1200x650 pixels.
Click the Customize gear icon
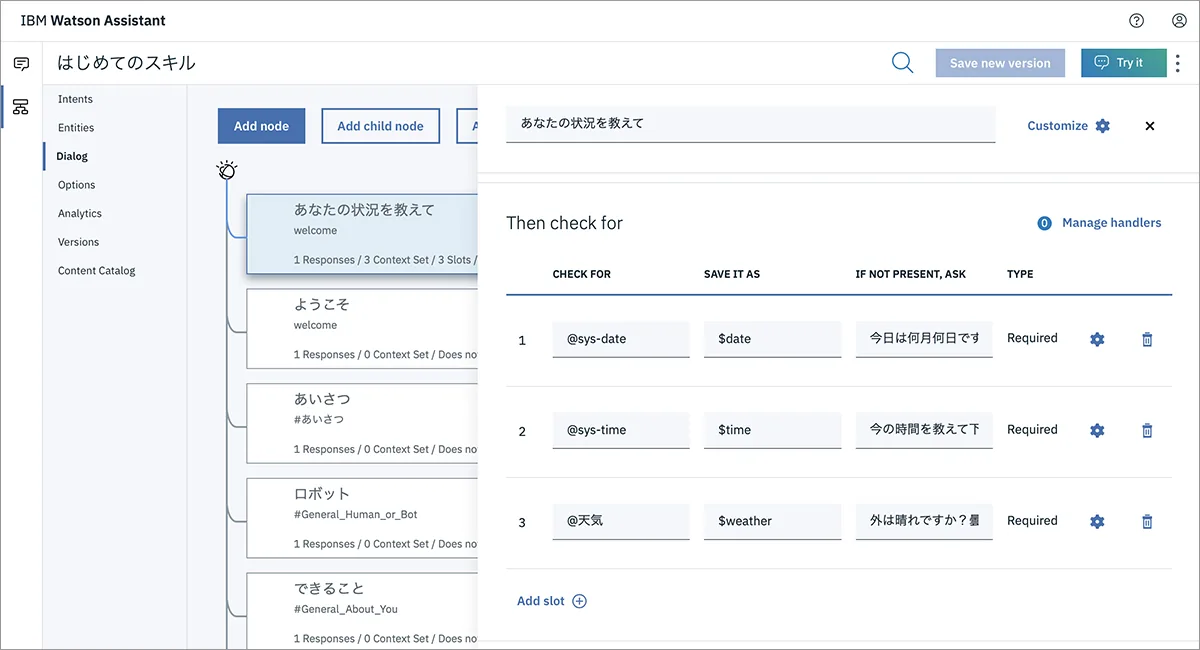pos(1103,126)
